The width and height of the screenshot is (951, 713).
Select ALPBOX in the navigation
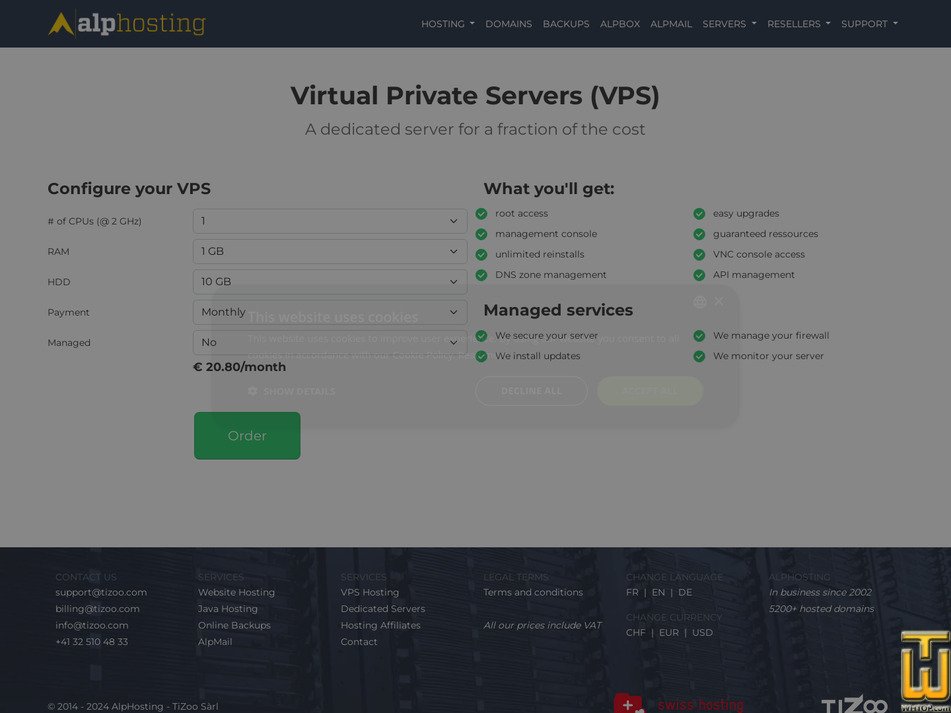(620, 24)
